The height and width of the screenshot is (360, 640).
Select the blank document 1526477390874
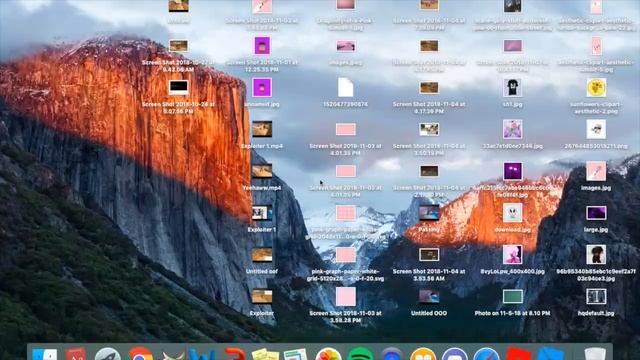(345, 87)
